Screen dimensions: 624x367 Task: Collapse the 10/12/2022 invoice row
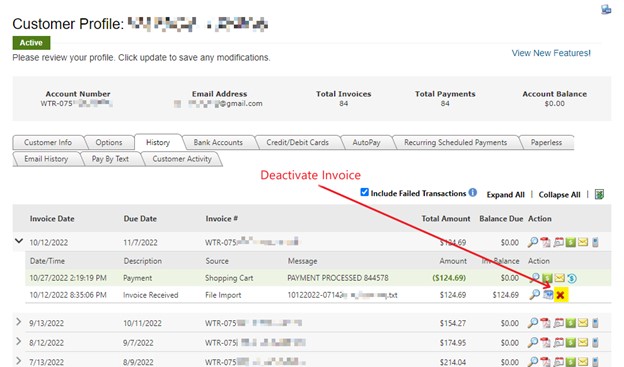pyautogui.click(x=19, y=241)
